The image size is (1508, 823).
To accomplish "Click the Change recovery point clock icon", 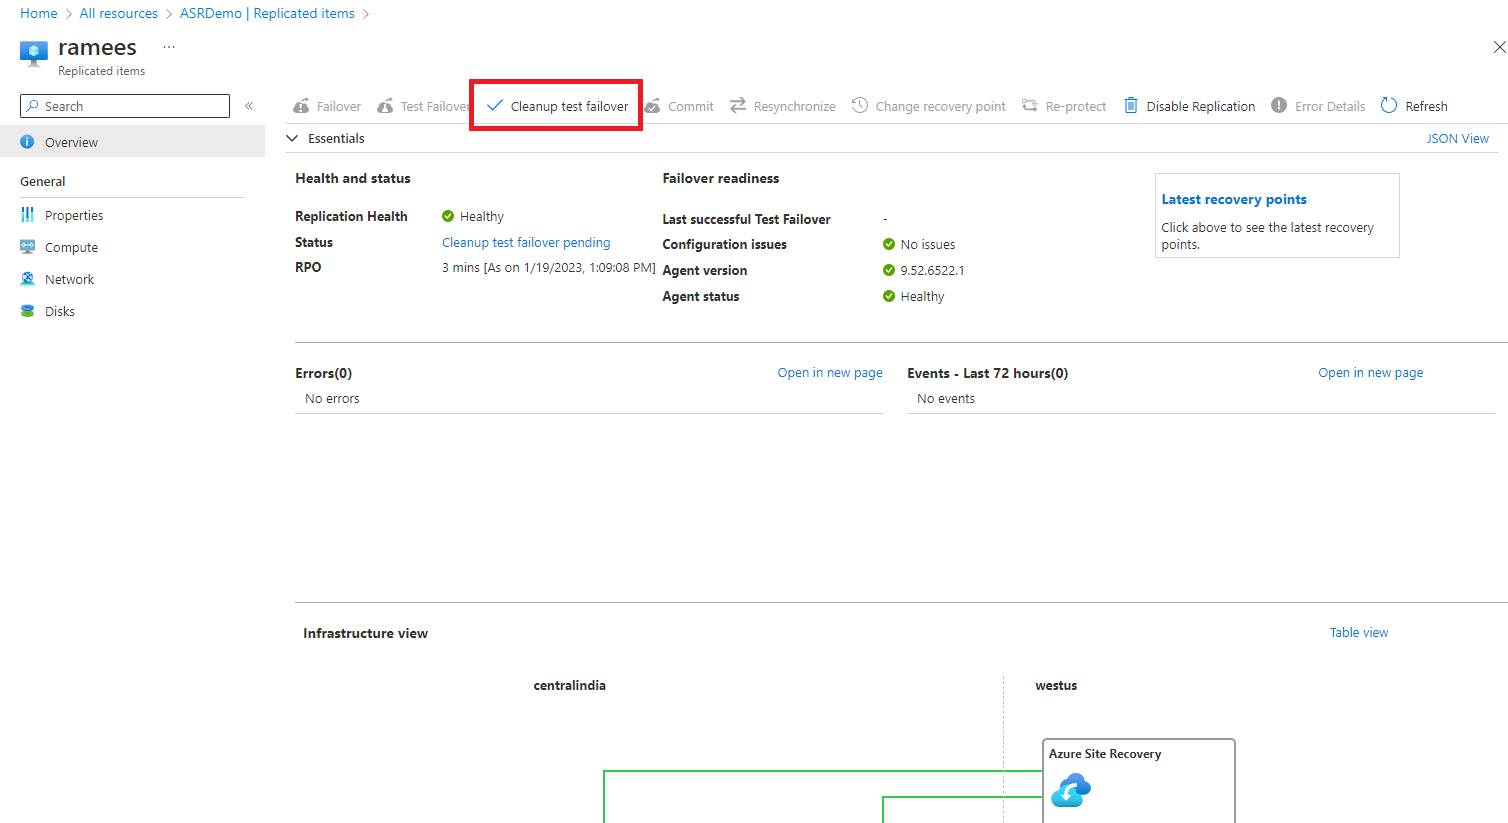I will tap(860, 105).
